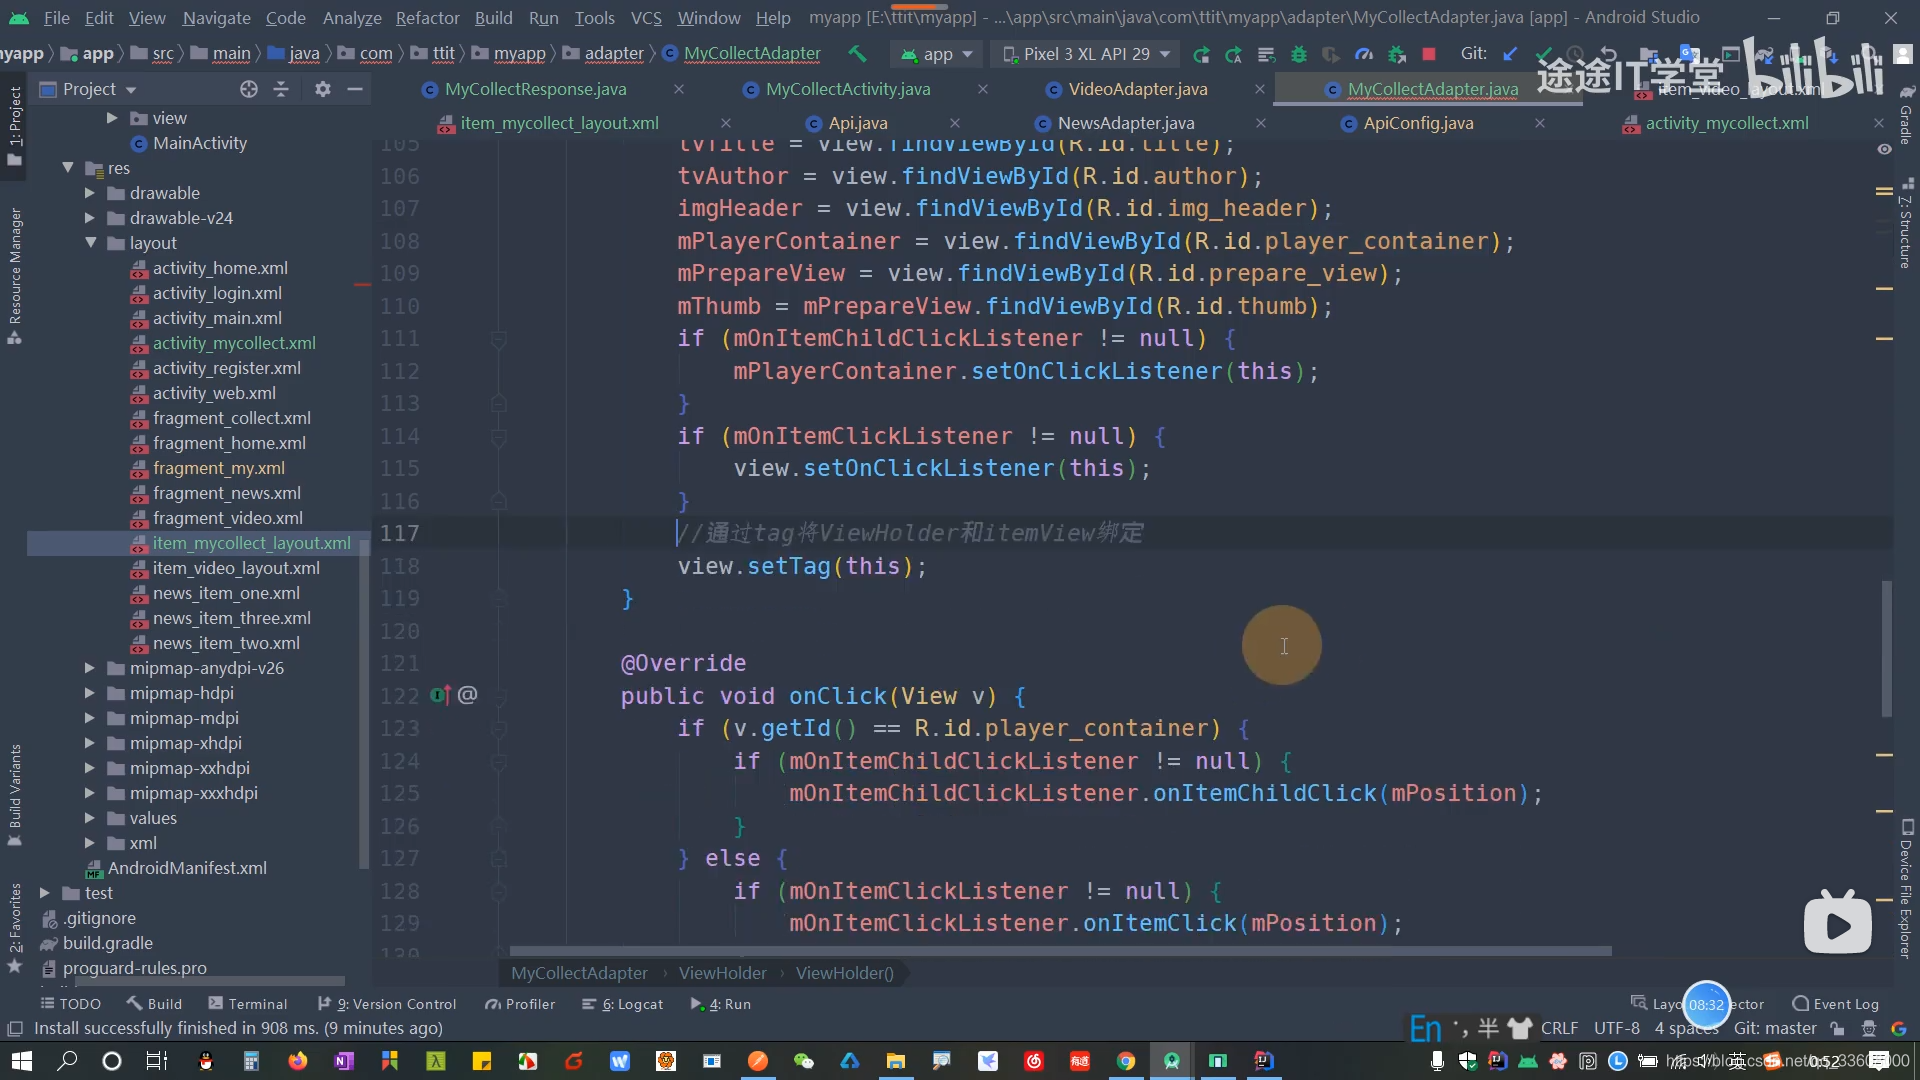Click Attach Debugger to Android Process icon
1920x1080 pixels.
(x=1396, y=54)
